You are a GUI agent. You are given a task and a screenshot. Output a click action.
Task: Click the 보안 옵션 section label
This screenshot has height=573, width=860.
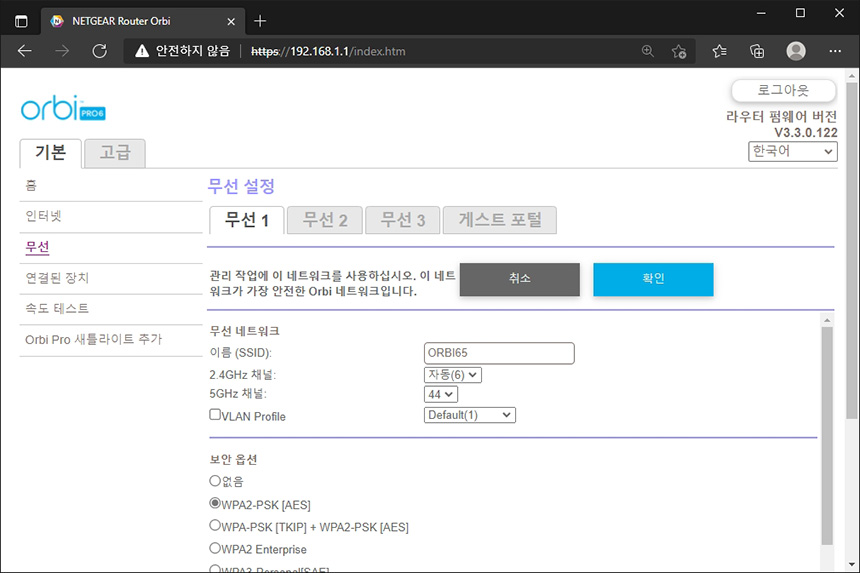233,459
